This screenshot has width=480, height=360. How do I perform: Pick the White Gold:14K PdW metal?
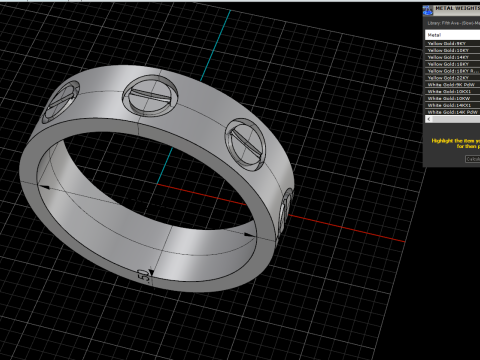tap(452, 112)
